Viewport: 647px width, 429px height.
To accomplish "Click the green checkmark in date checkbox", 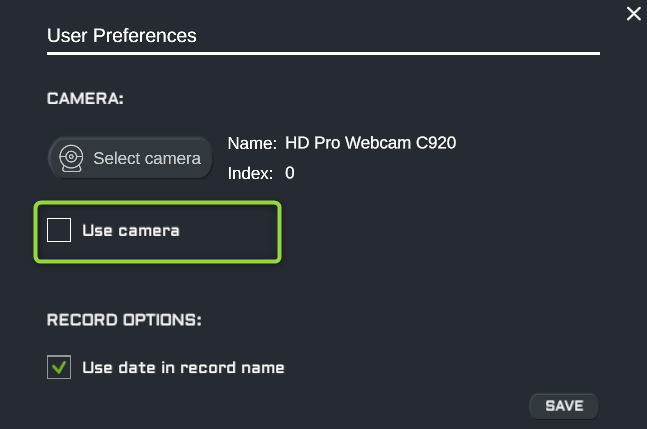I will [x=59, y=367].
